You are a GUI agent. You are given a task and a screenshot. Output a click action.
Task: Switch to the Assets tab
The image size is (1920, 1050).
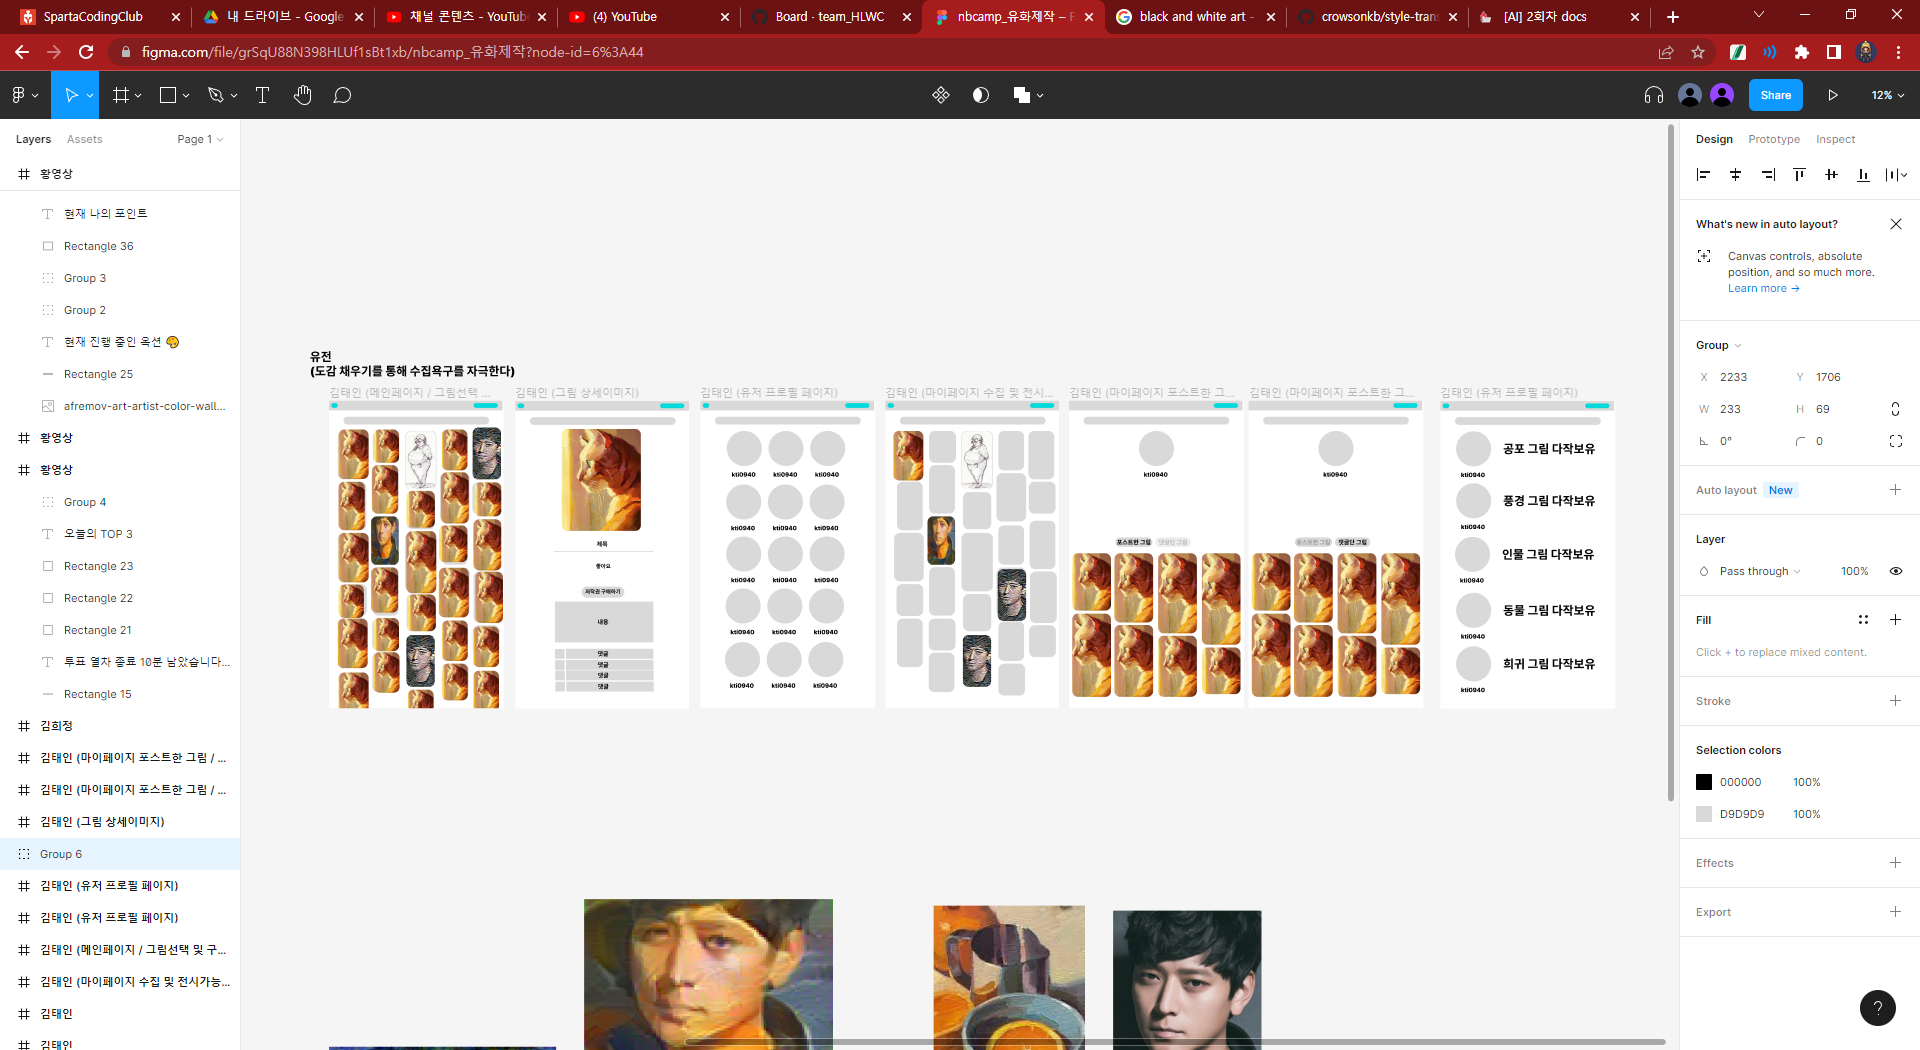[84, 139]
